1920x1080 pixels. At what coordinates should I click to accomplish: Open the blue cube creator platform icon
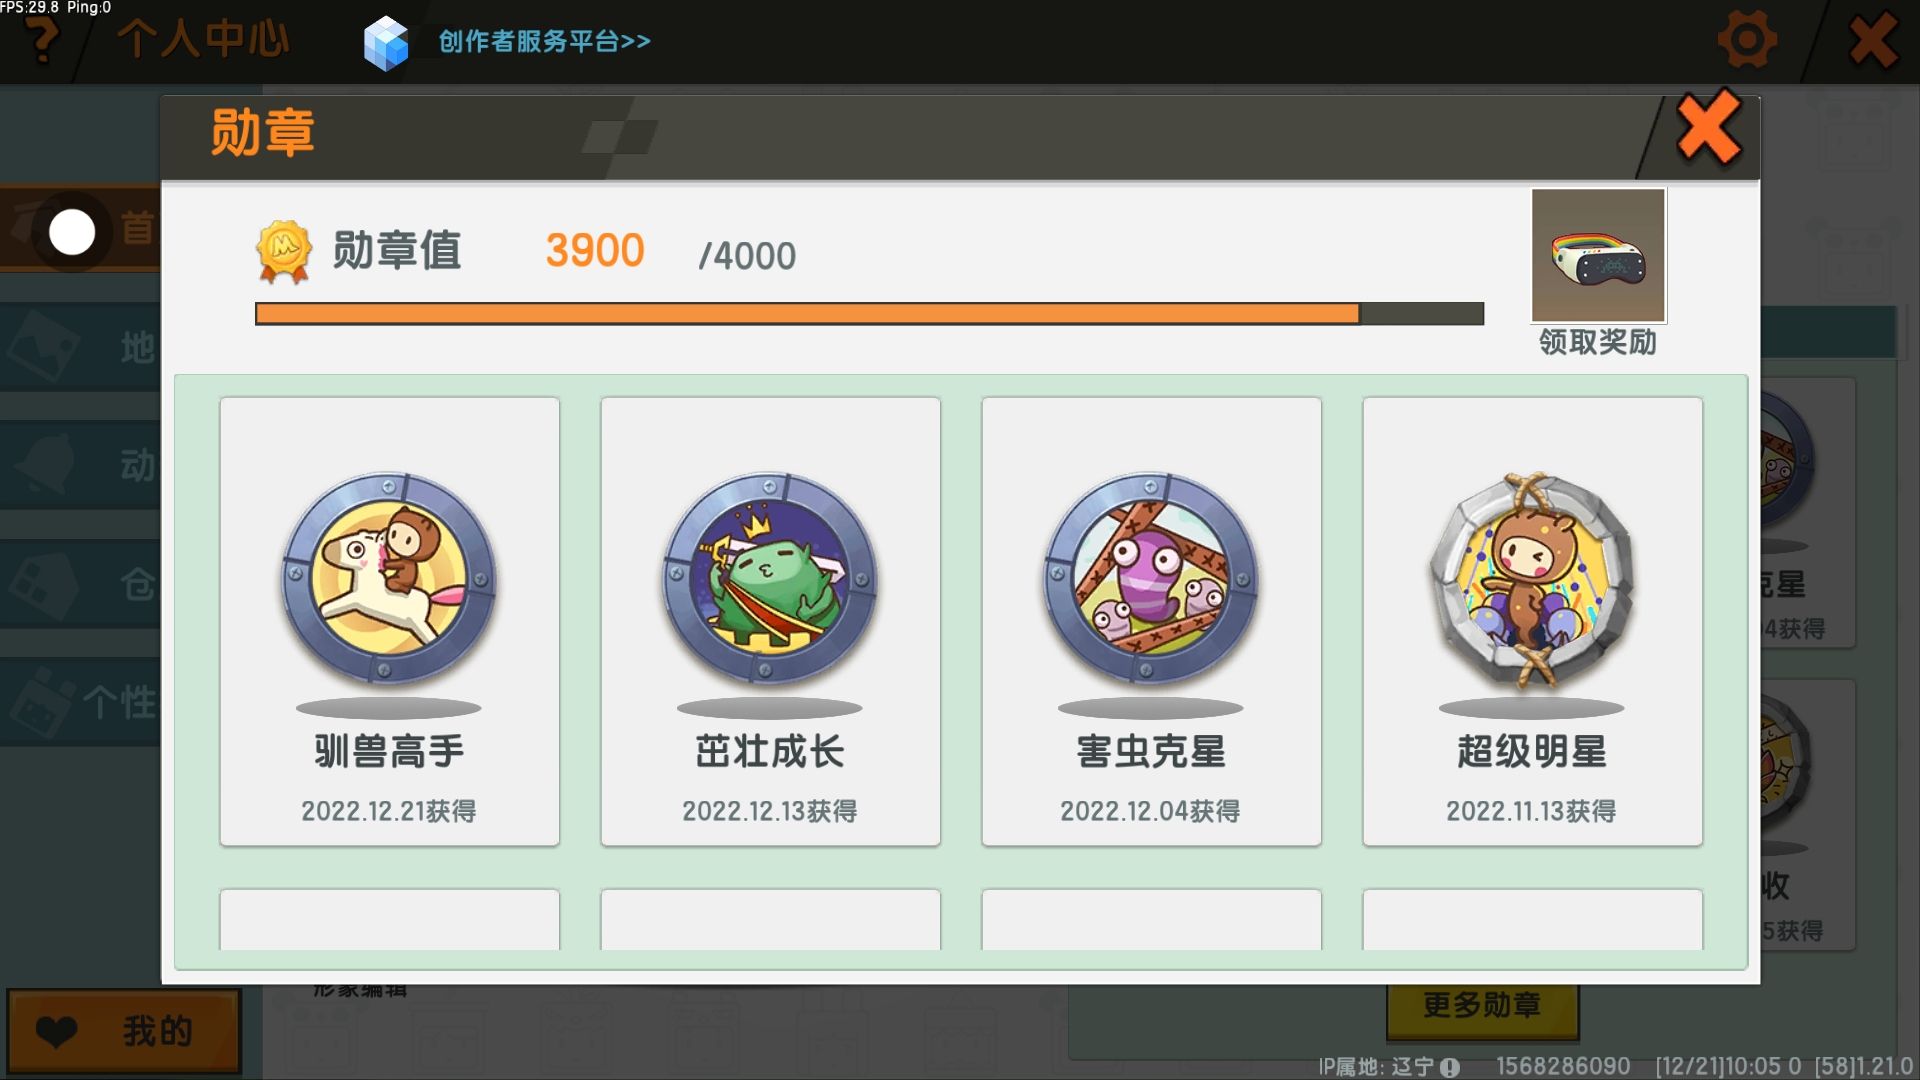click(x=386, y=43)
